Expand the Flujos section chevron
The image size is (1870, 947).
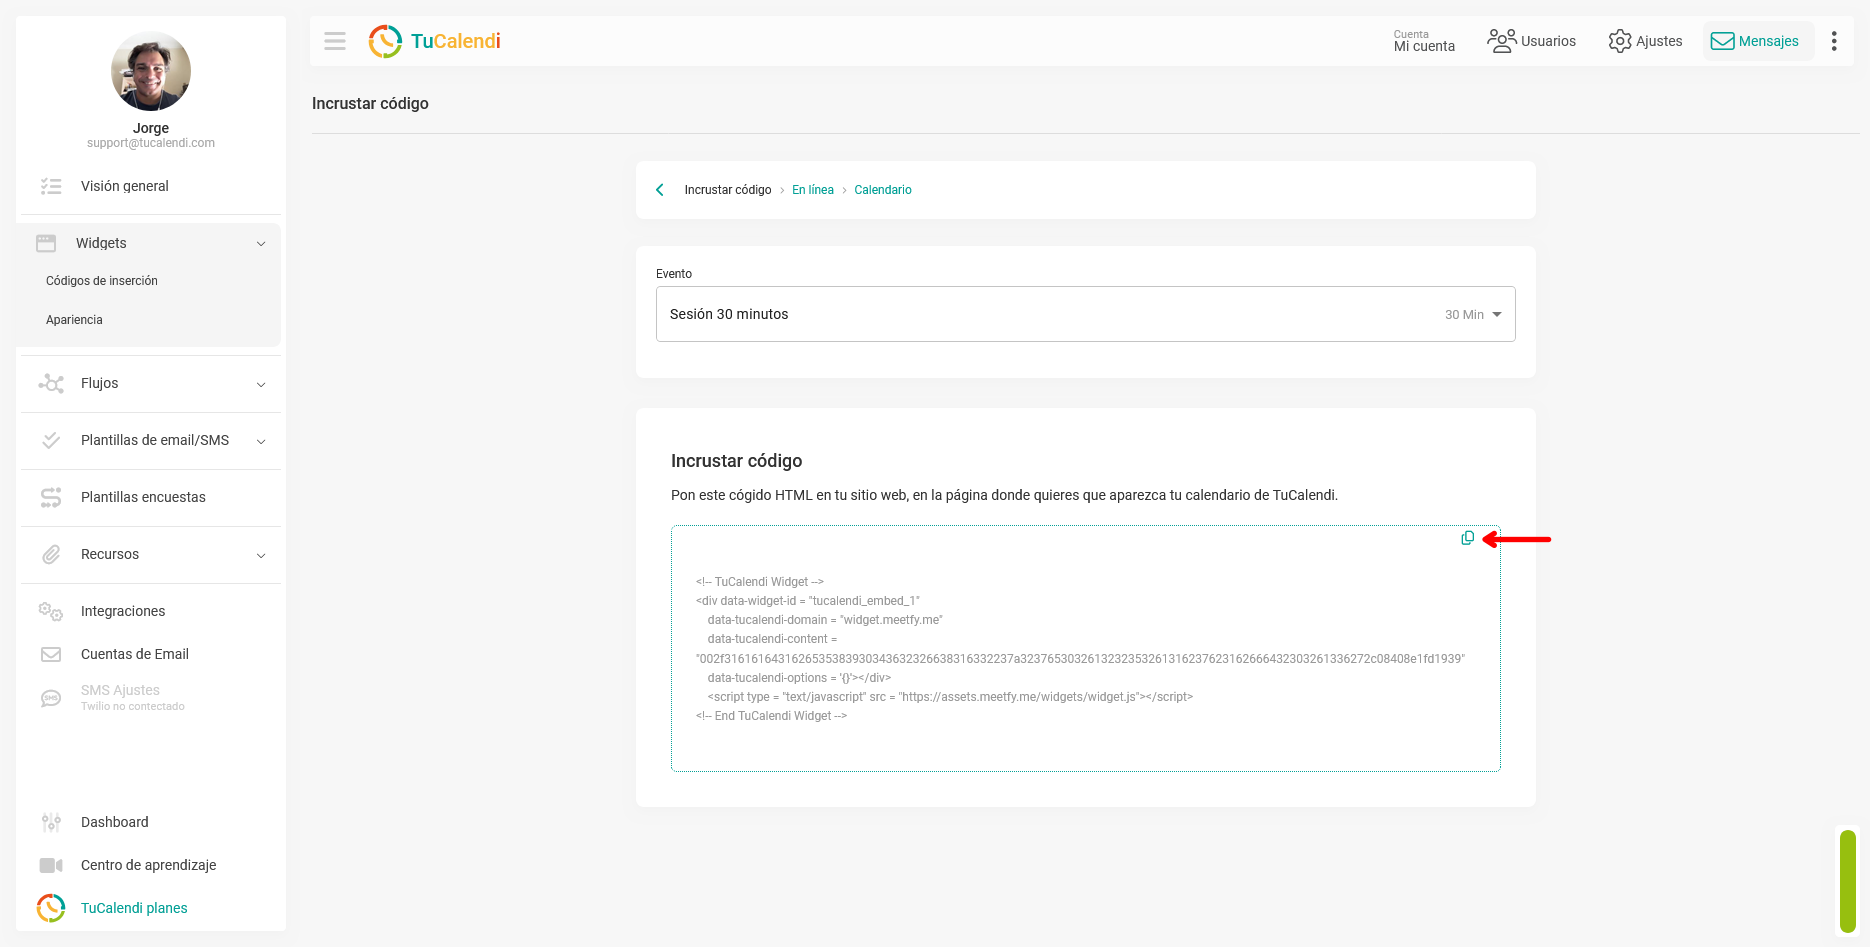261,384
